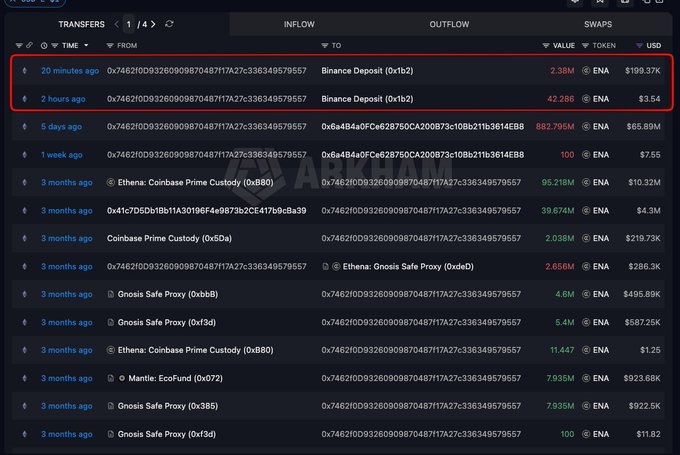Click the transaction link icon in header
The height and width of the screenshot is (455, 680).
pyautogui.click(x=29, y=45)
